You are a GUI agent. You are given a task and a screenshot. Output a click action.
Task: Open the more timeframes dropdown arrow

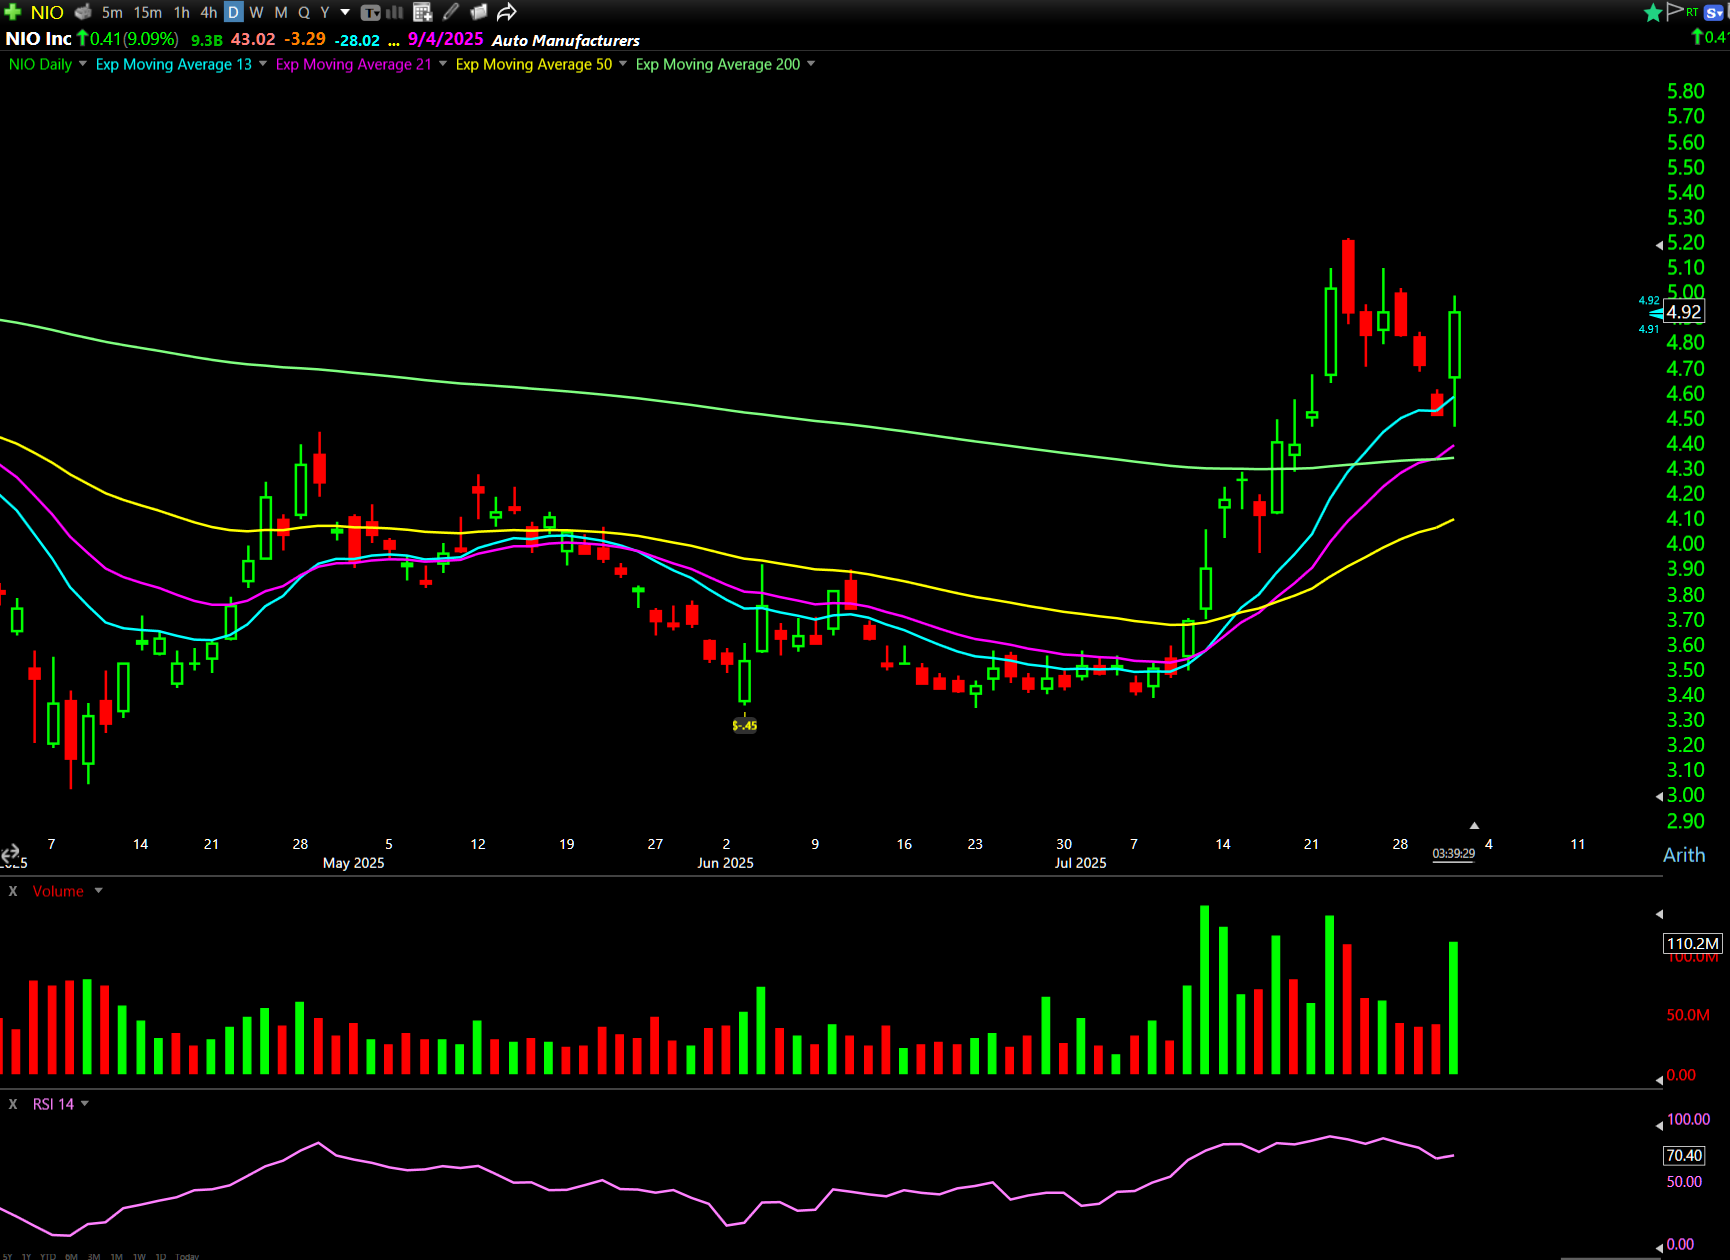point(345,12)
